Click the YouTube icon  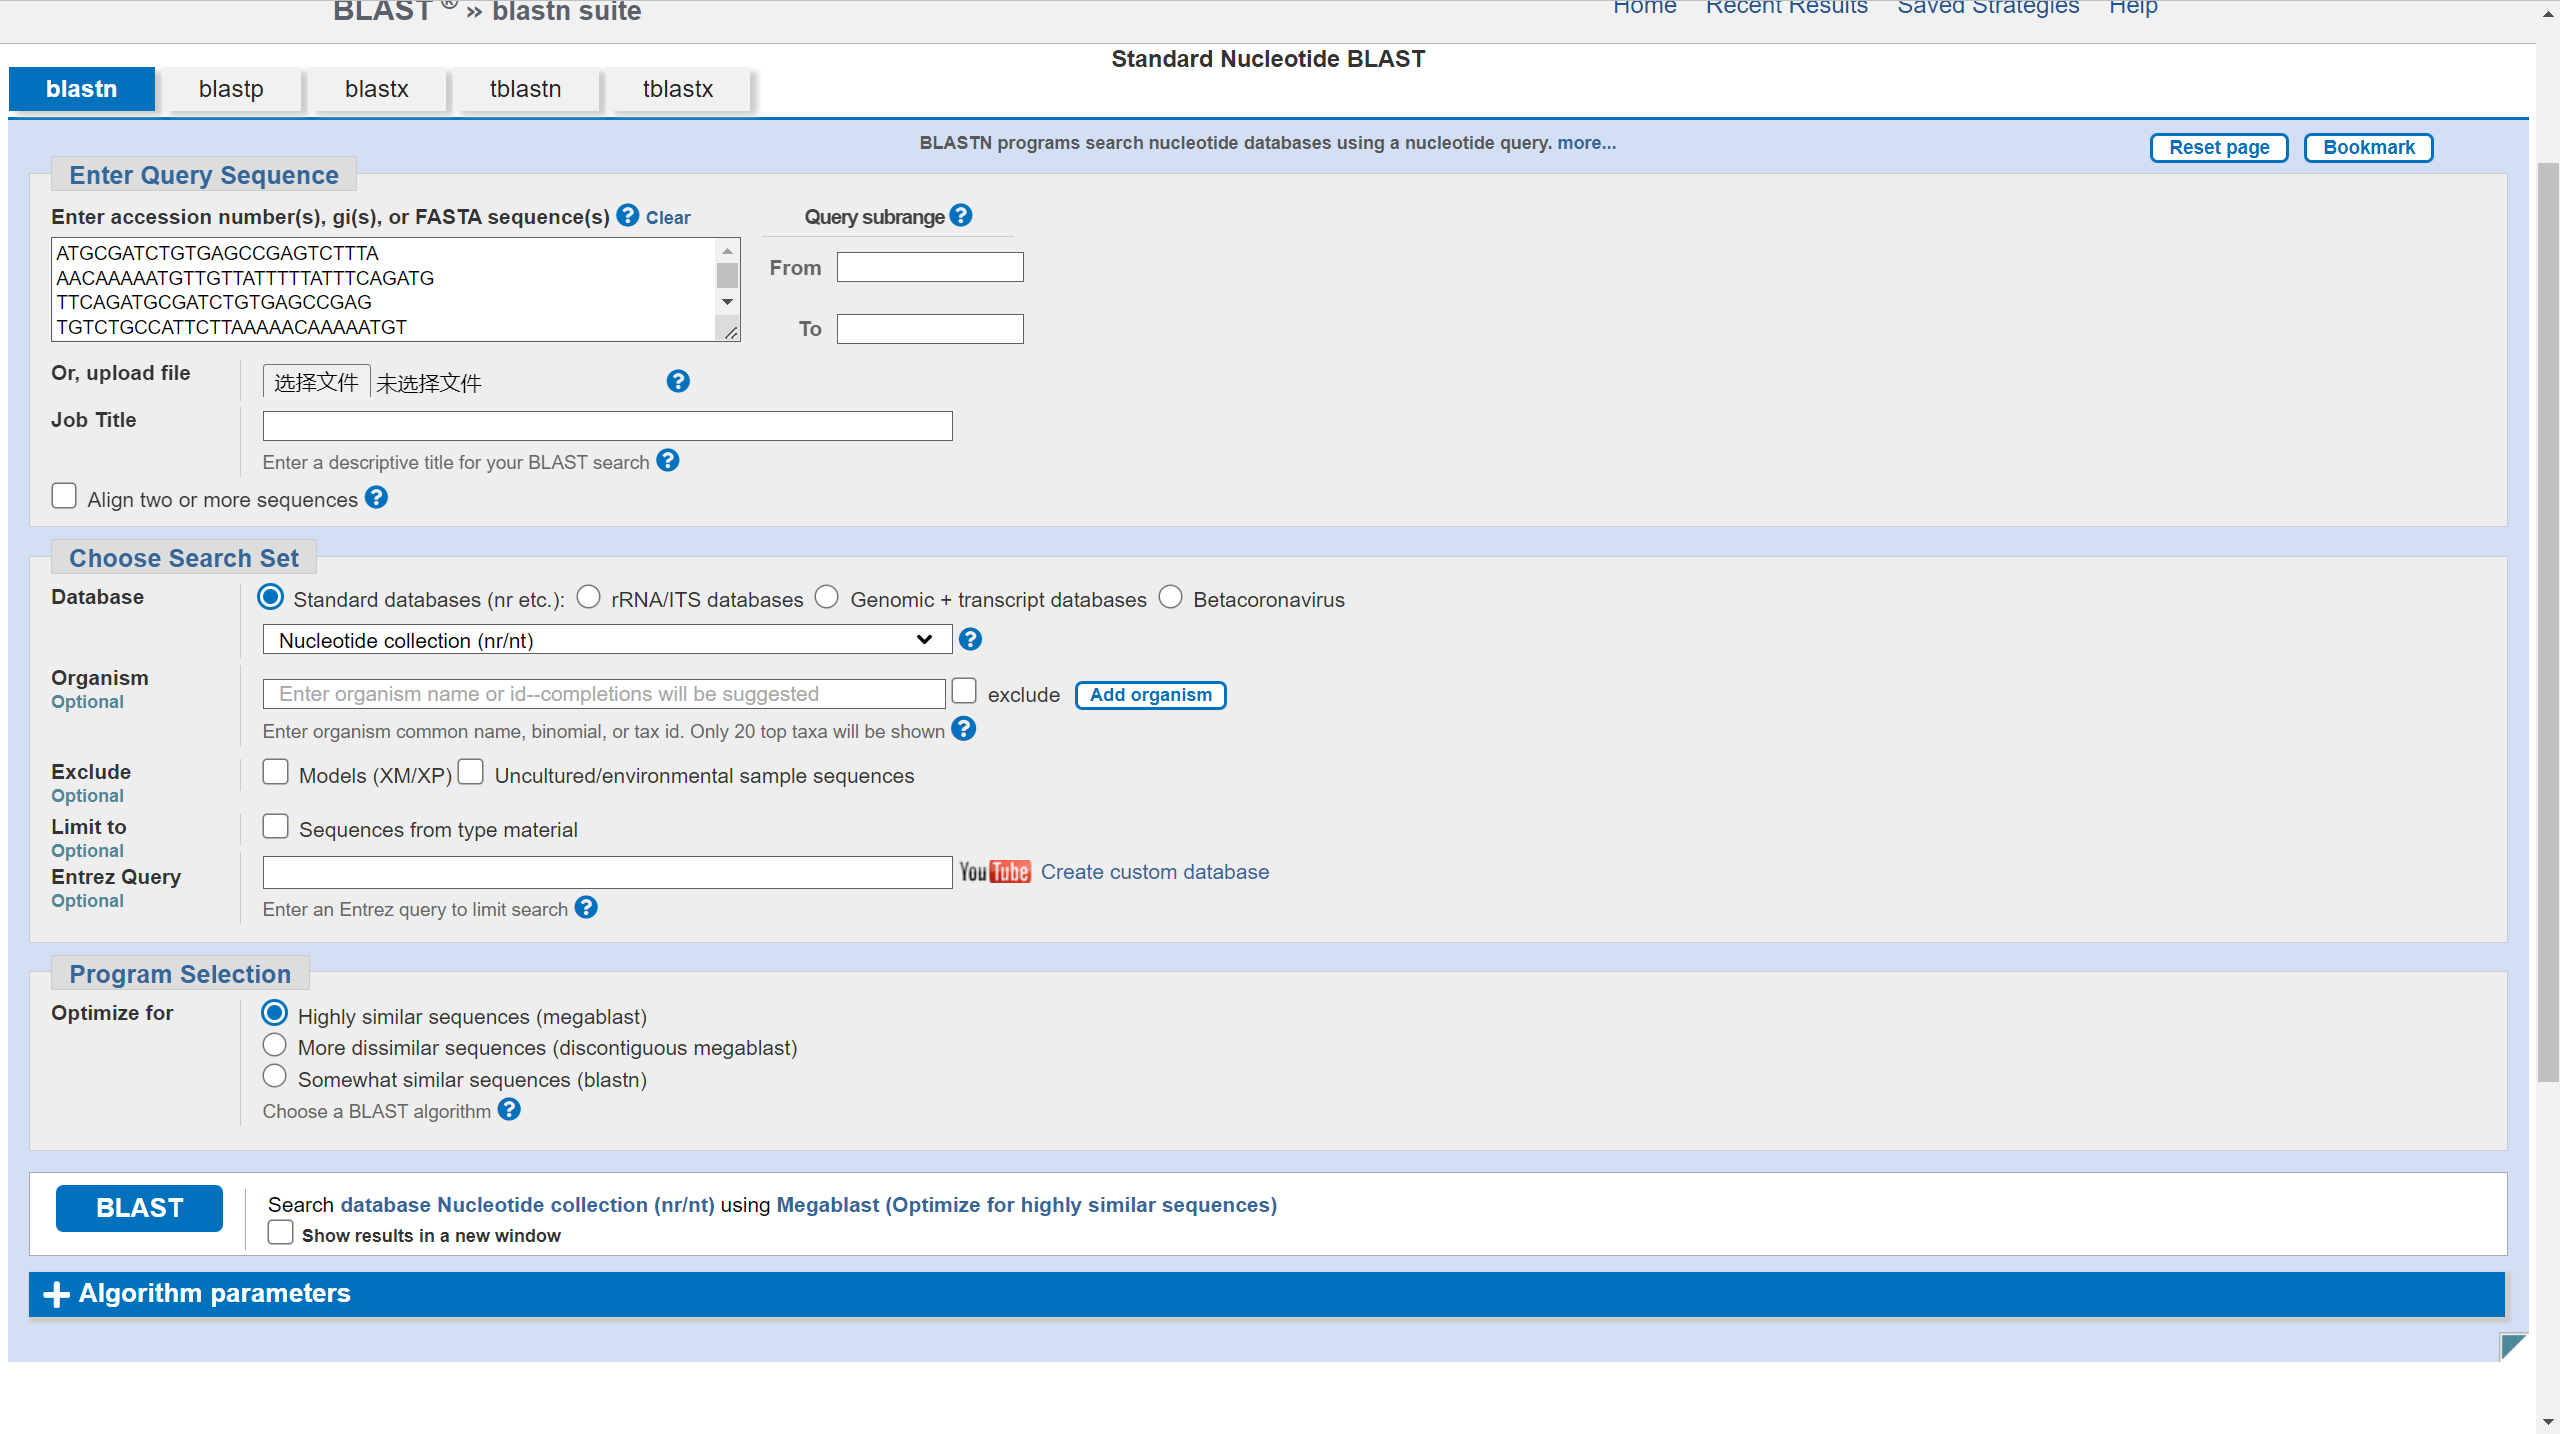pyautogui.click(x=994, y=872)
